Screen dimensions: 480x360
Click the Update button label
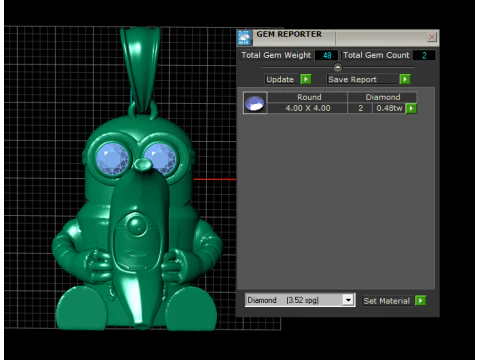[280, 79]
